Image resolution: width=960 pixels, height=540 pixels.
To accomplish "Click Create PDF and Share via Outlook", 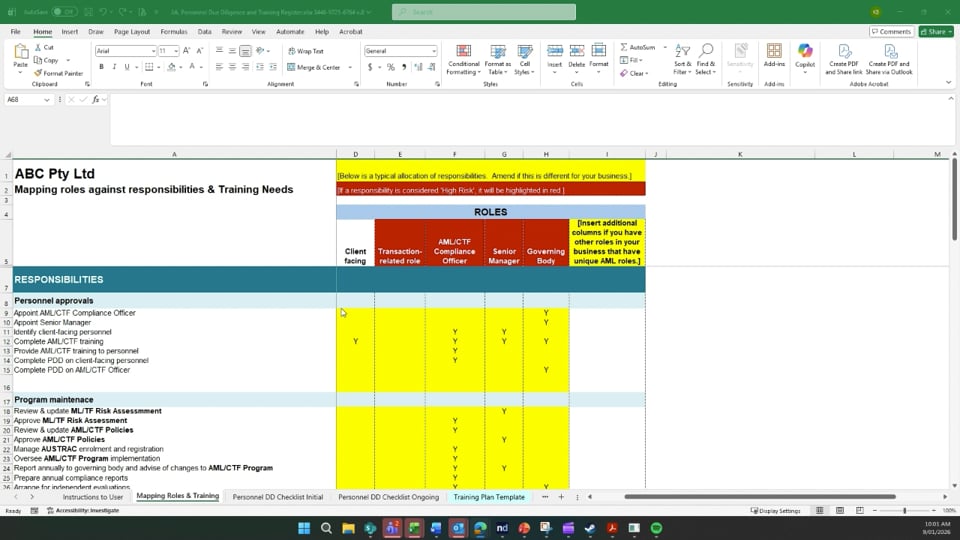I will (889, 60).
